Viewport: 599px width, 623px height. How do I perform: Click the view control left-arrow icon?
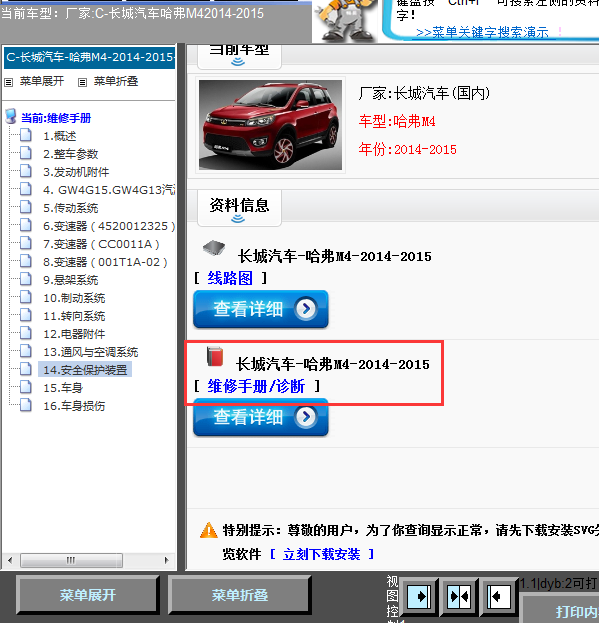coord(498,597)
